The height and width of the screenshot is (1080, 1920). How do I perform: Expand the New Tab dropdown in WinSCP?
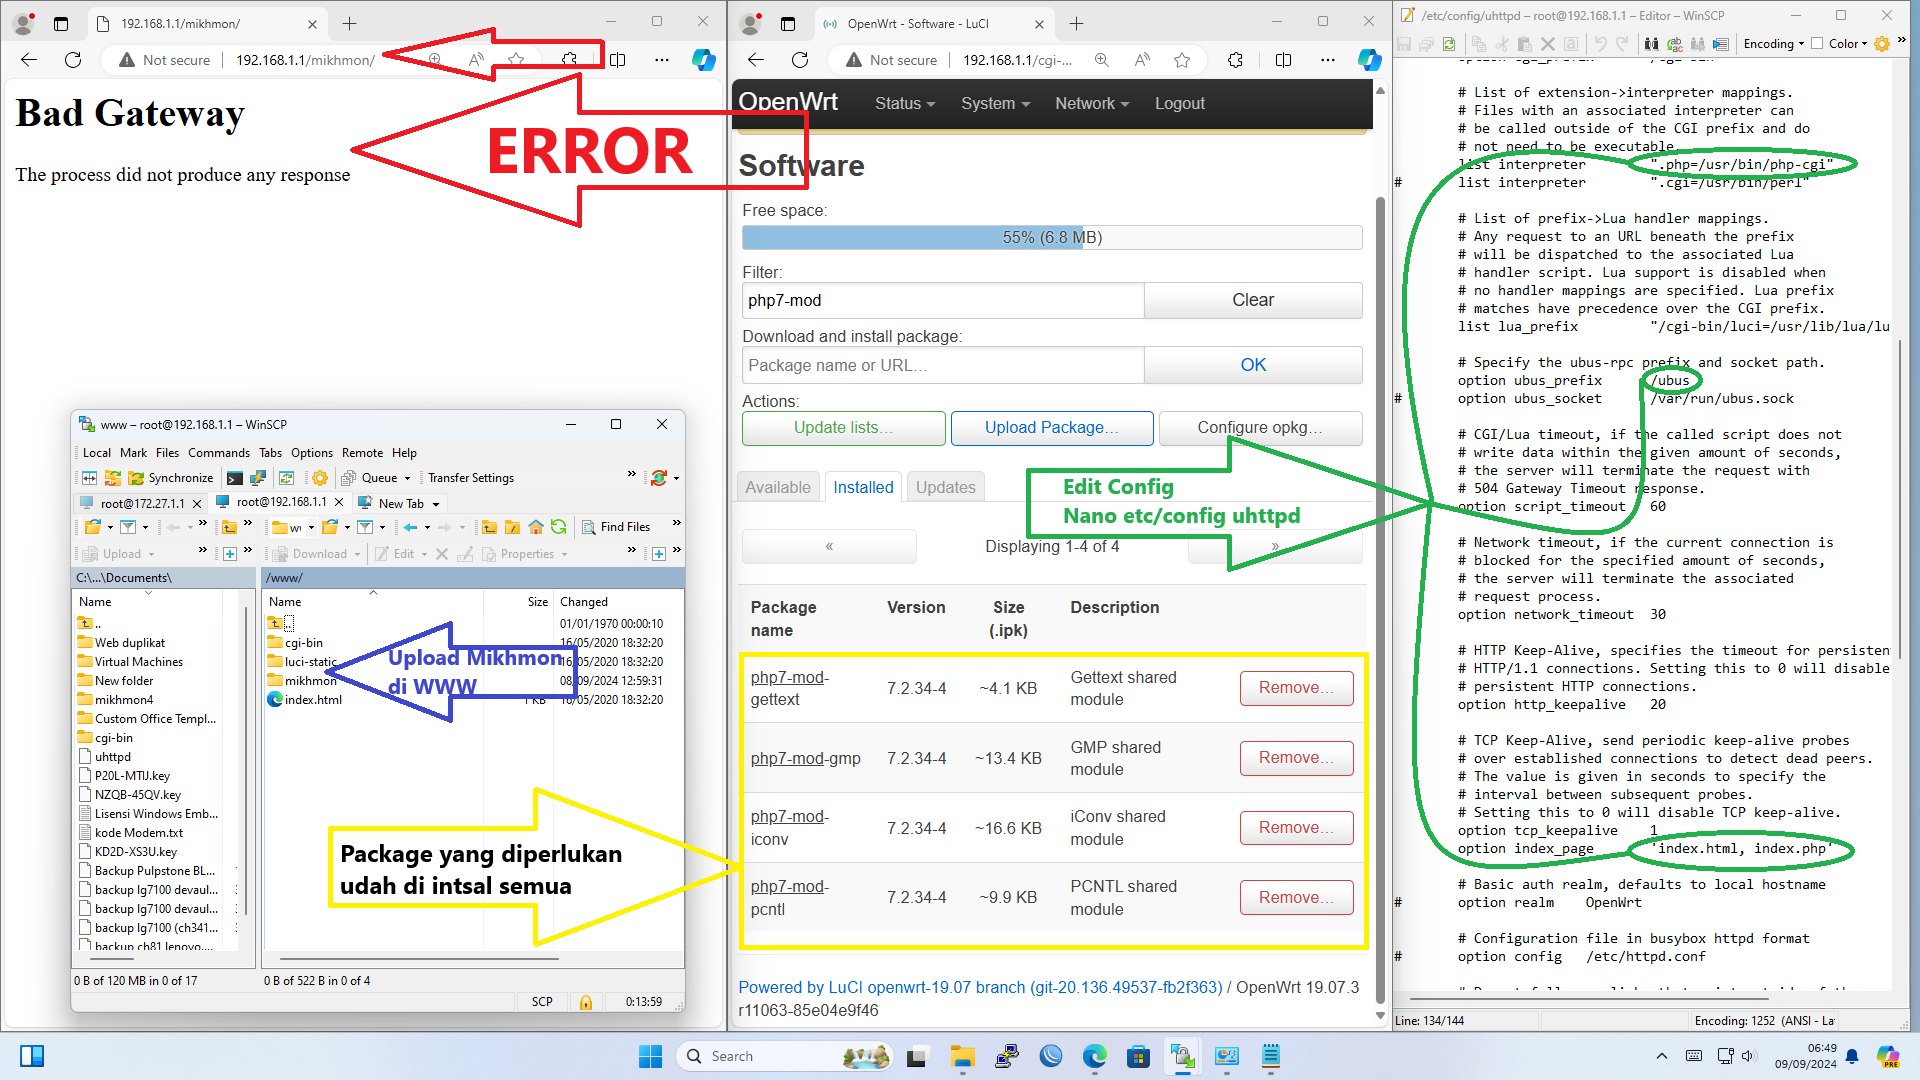pos(436,504)
